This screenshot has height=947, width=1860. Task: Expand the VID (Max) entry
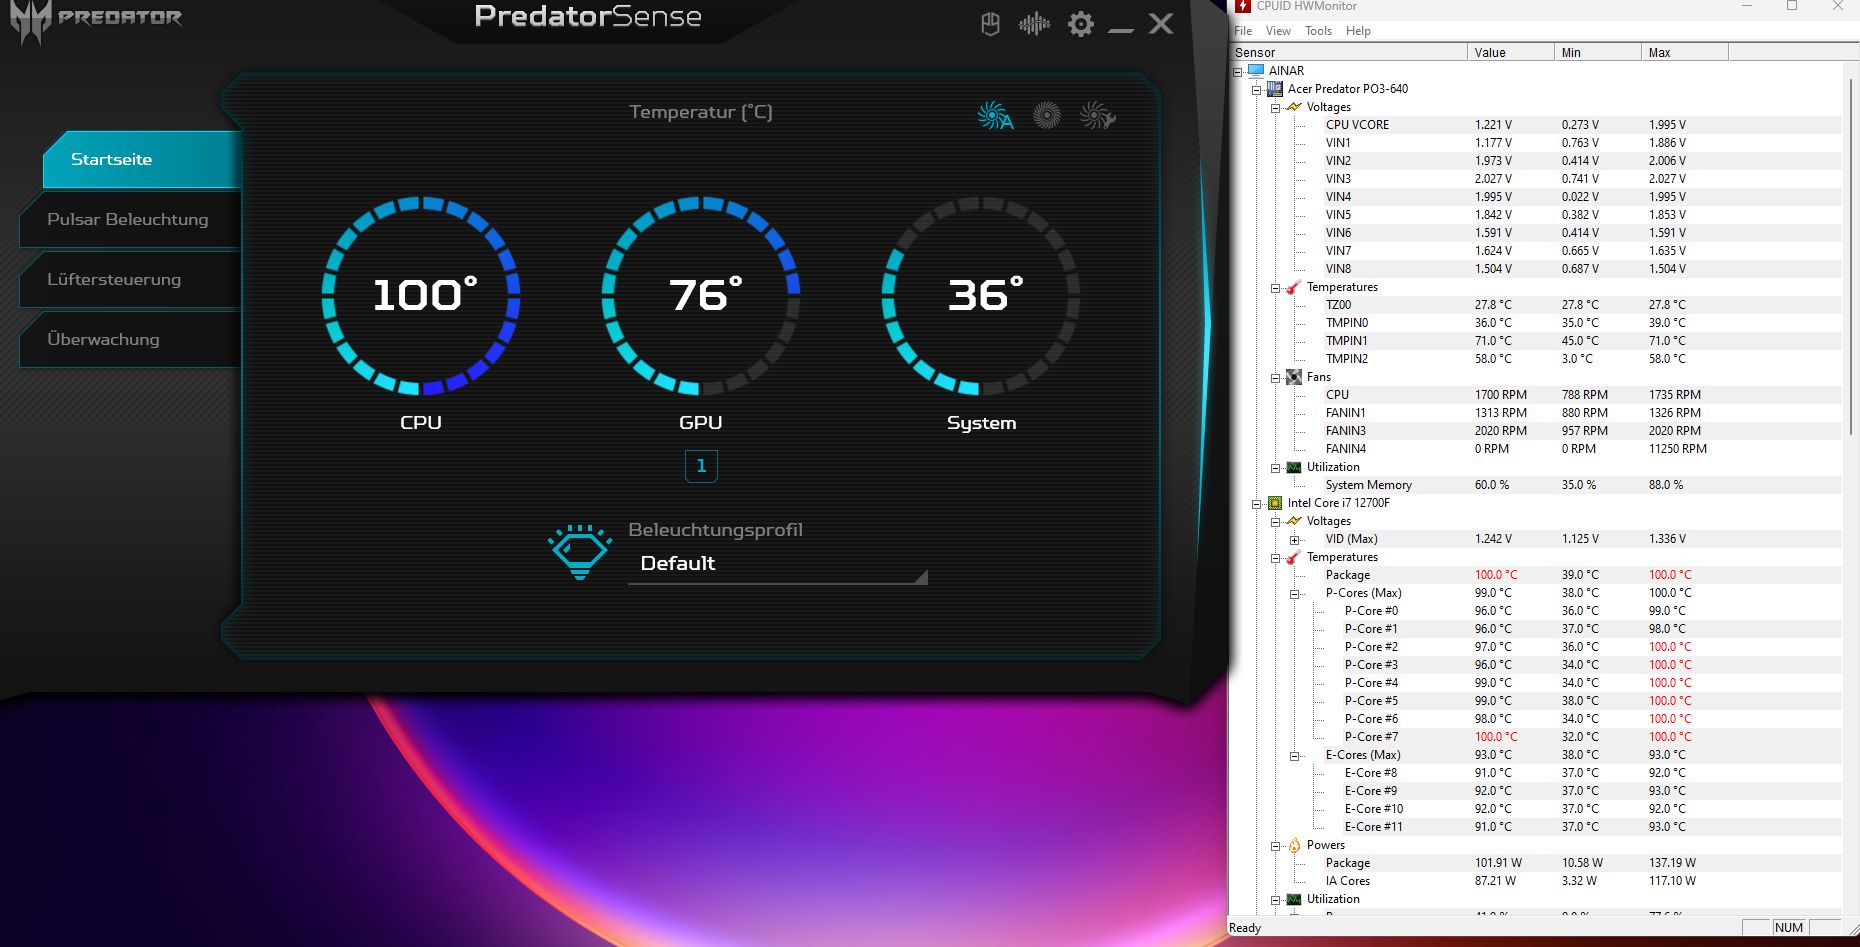[x=1295, y=540]
